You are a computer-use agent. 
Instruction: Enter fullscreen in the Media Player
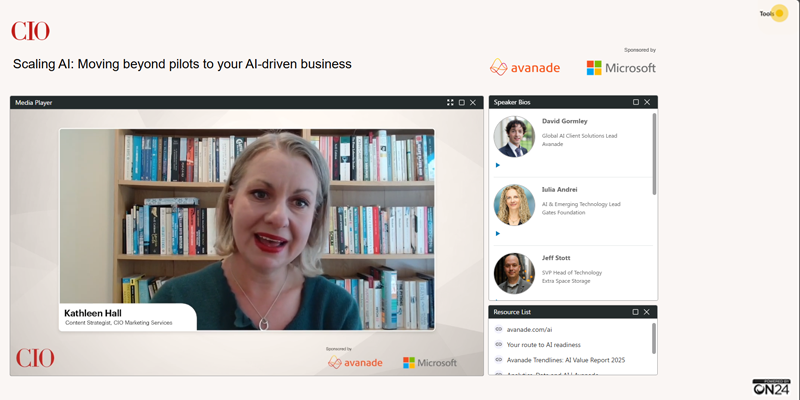pyautogui.click(x=450, y=102)
